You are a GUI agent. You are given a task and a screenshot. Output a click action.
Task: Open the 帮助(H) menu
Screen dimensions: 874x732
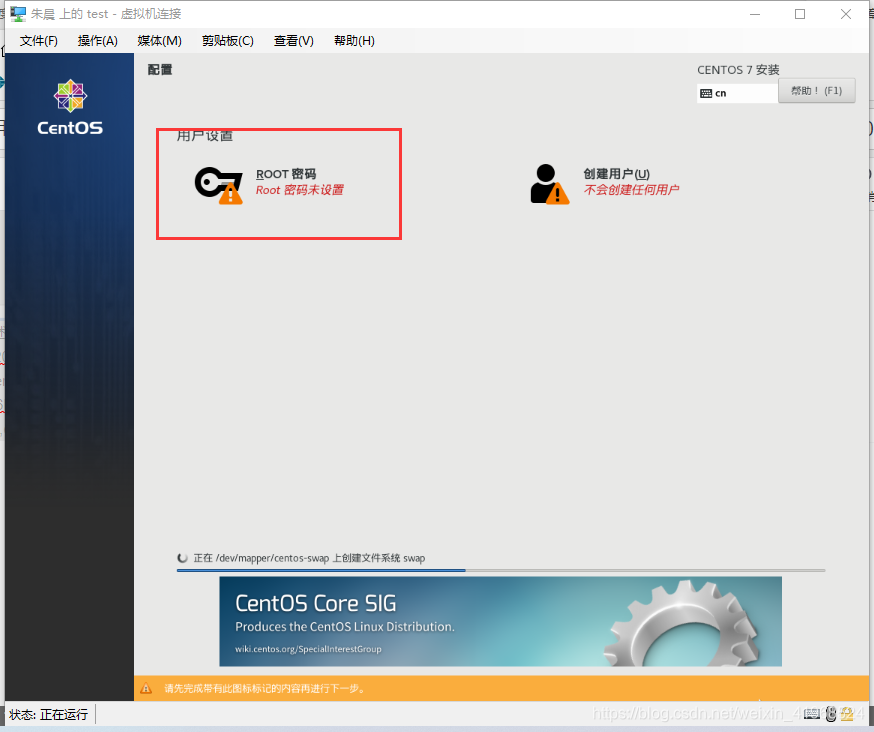(354, 41)
